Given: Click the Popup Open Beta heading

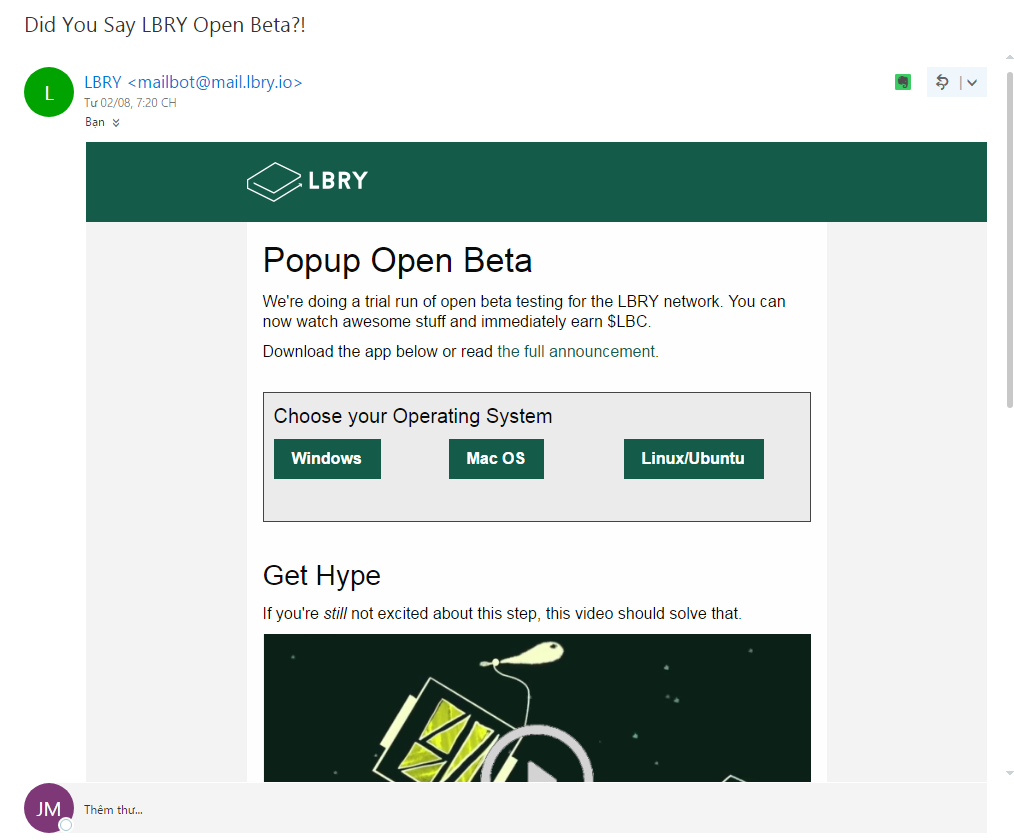Looking at the screenshot, I should point(397,261).
